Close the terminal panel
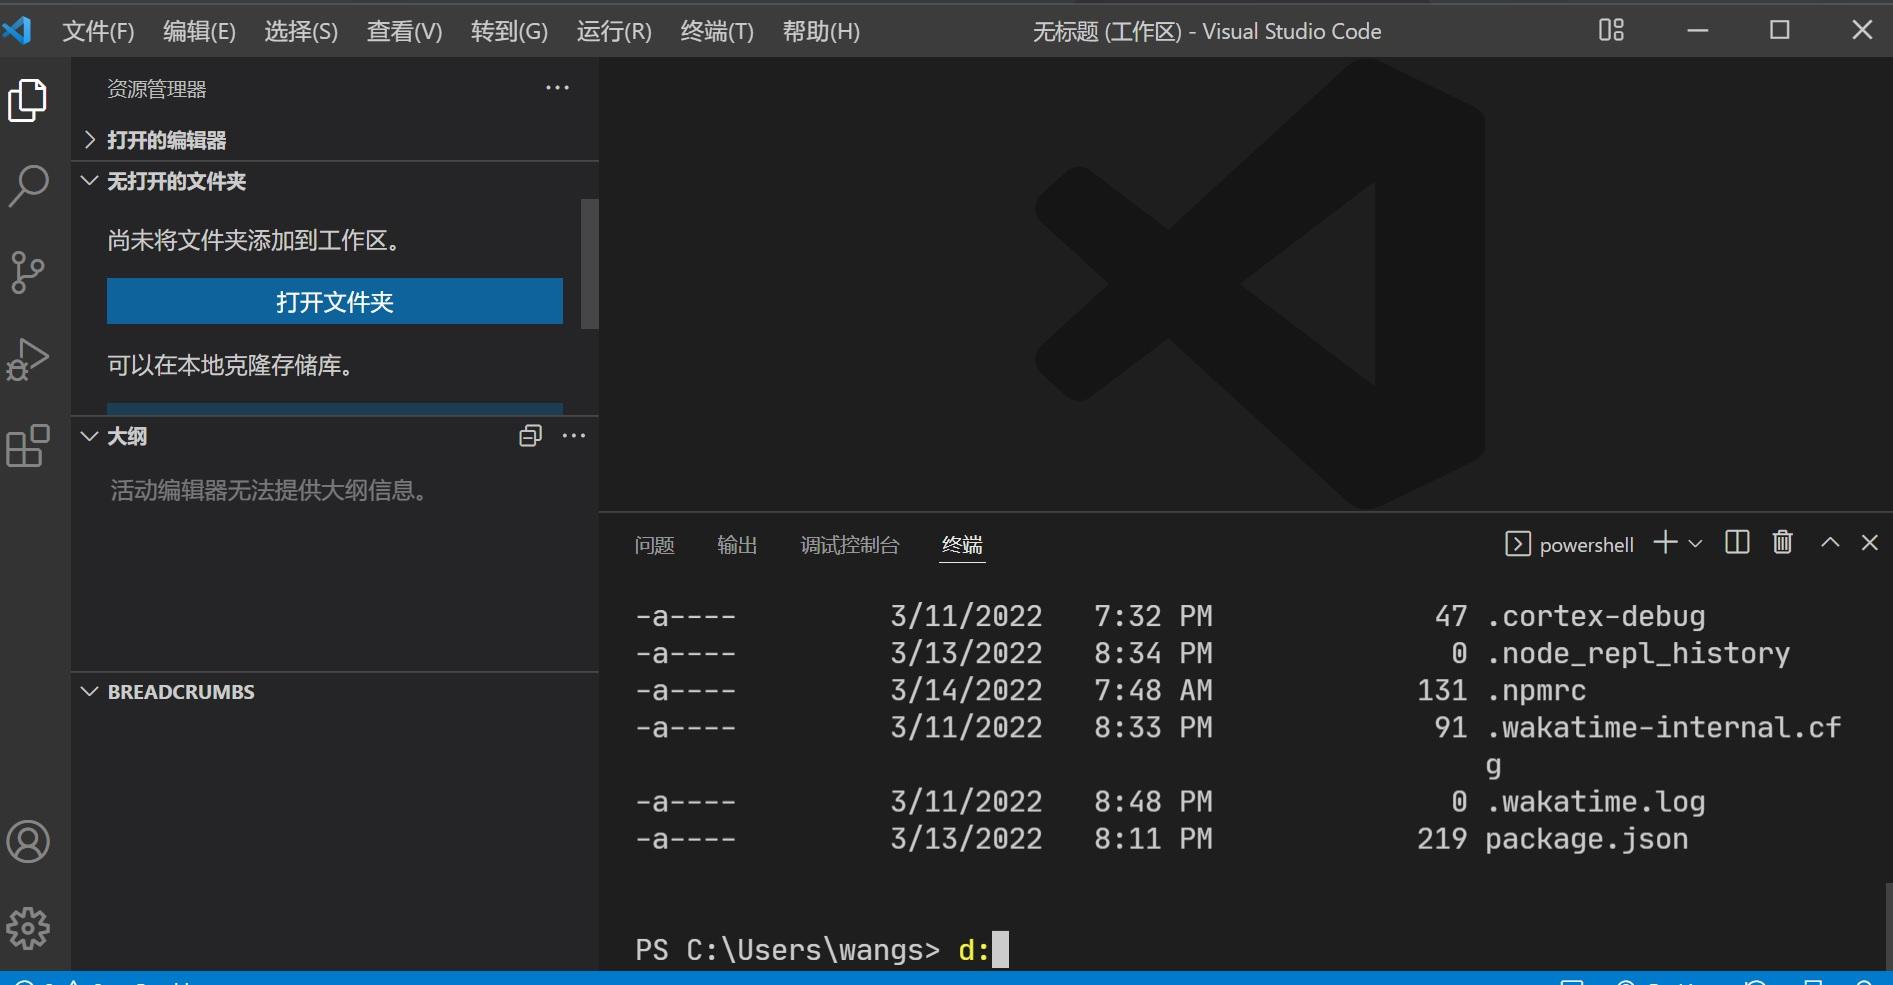 (1869, 543)
